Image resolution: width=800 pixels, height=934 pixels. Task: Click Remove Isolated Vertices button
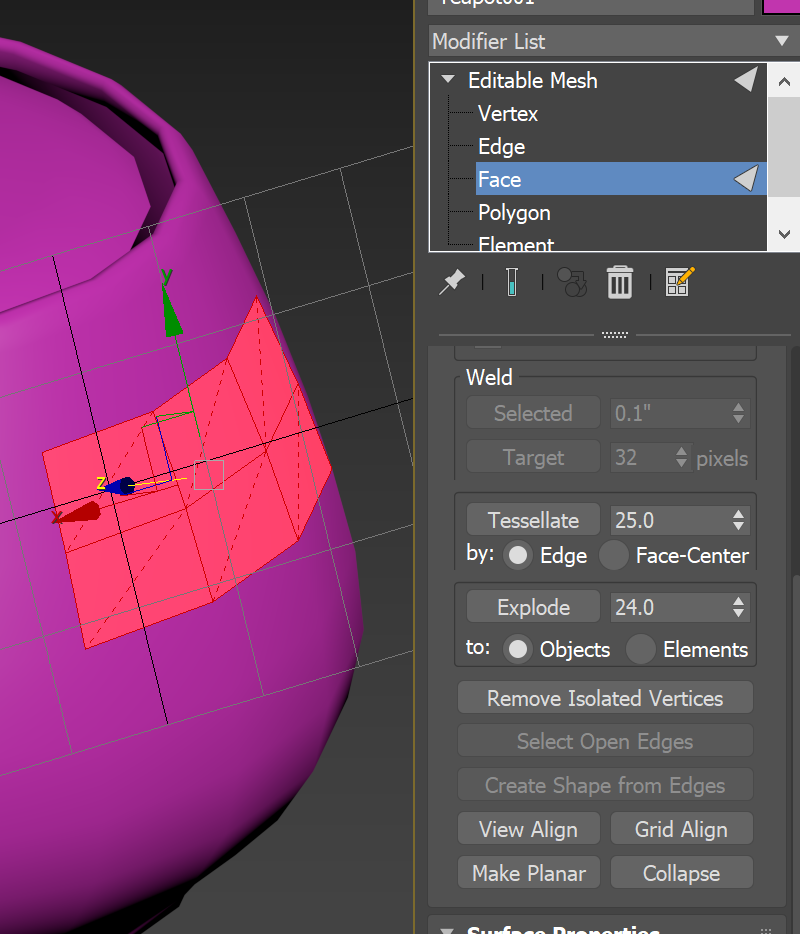click(x=605, y=698)
